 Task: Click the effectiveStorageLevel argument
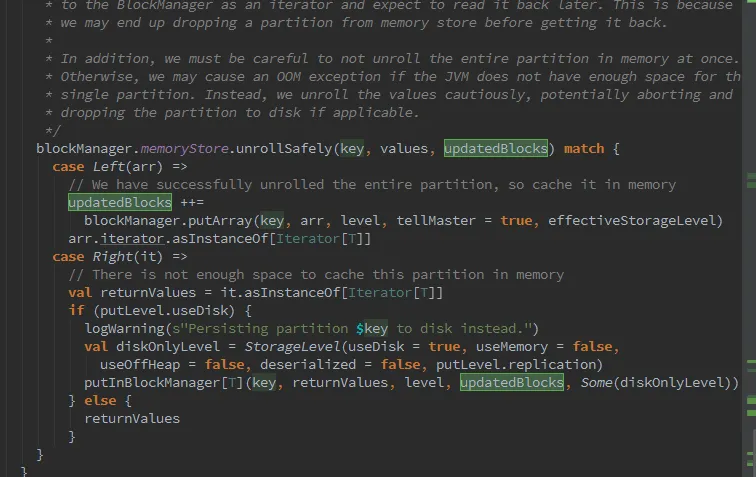click(x=632, y=220)
